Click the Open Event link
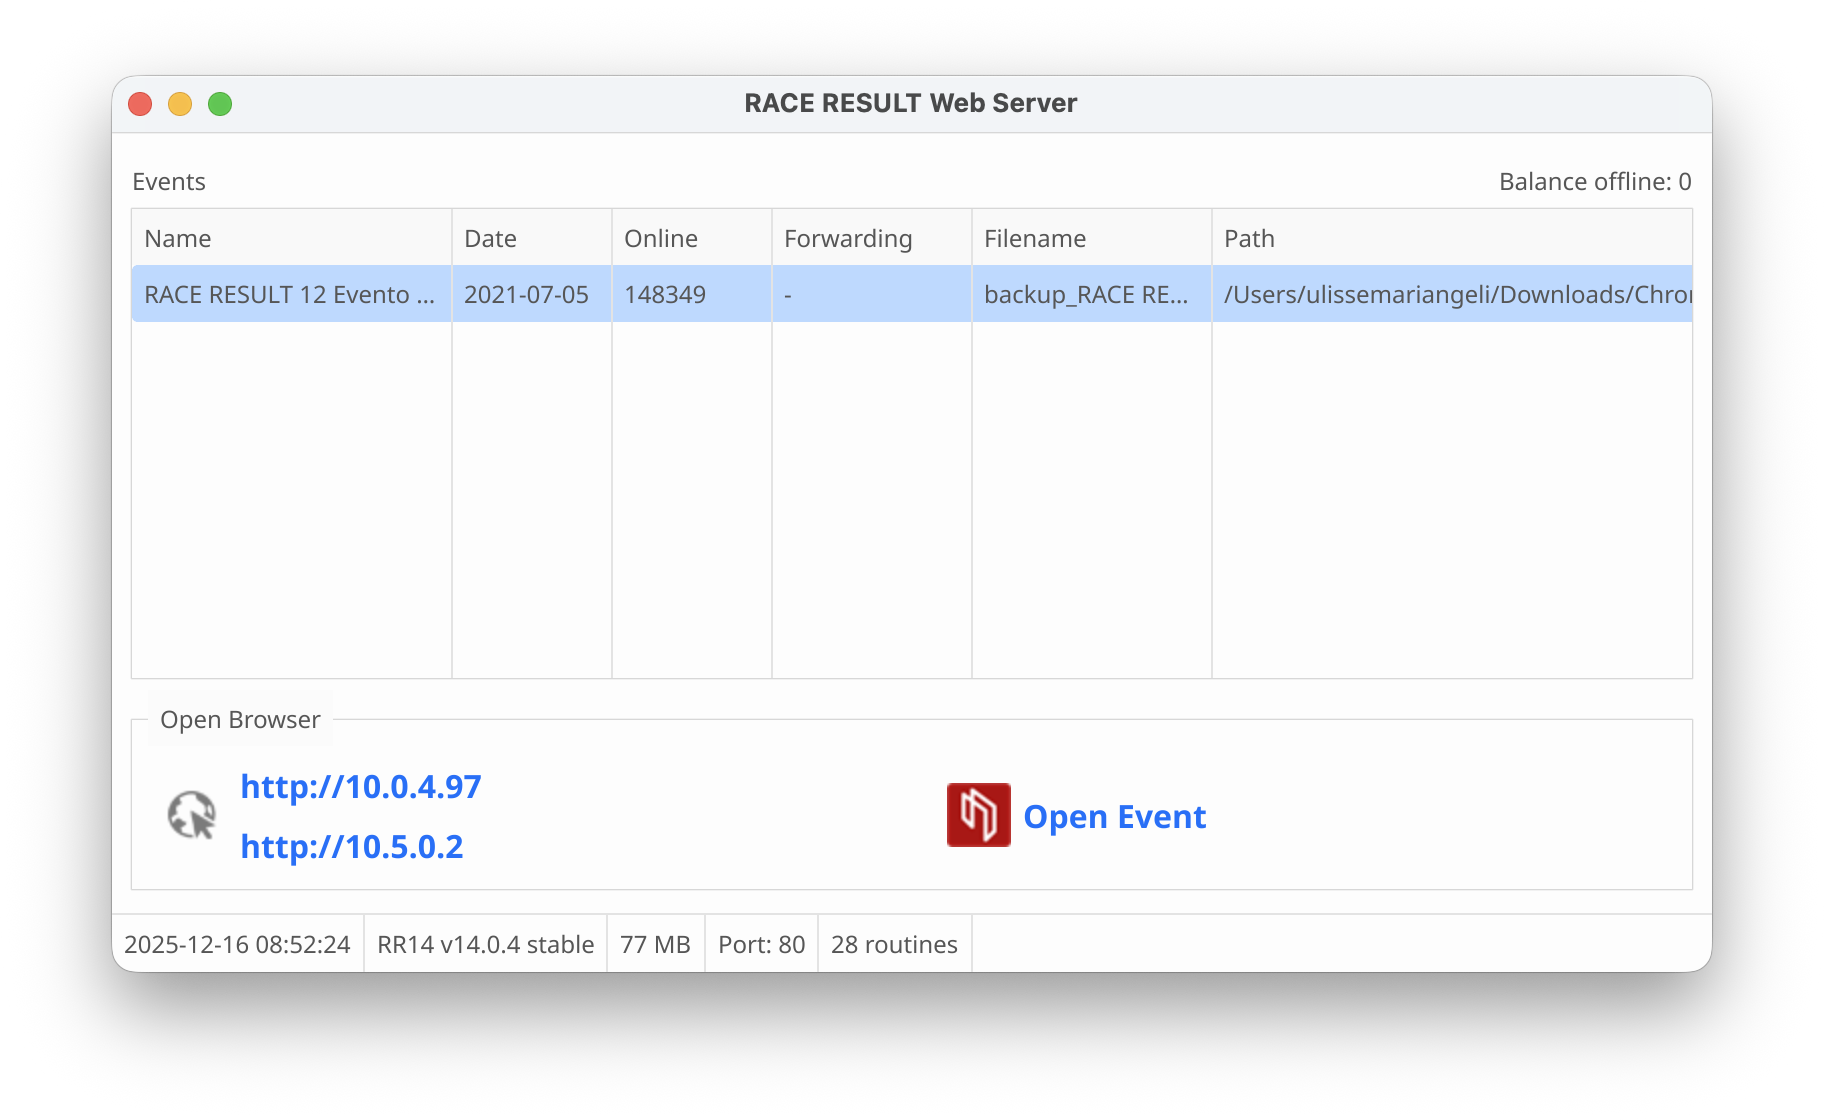1824x1120 pixels. click(x=1114, y=817)
